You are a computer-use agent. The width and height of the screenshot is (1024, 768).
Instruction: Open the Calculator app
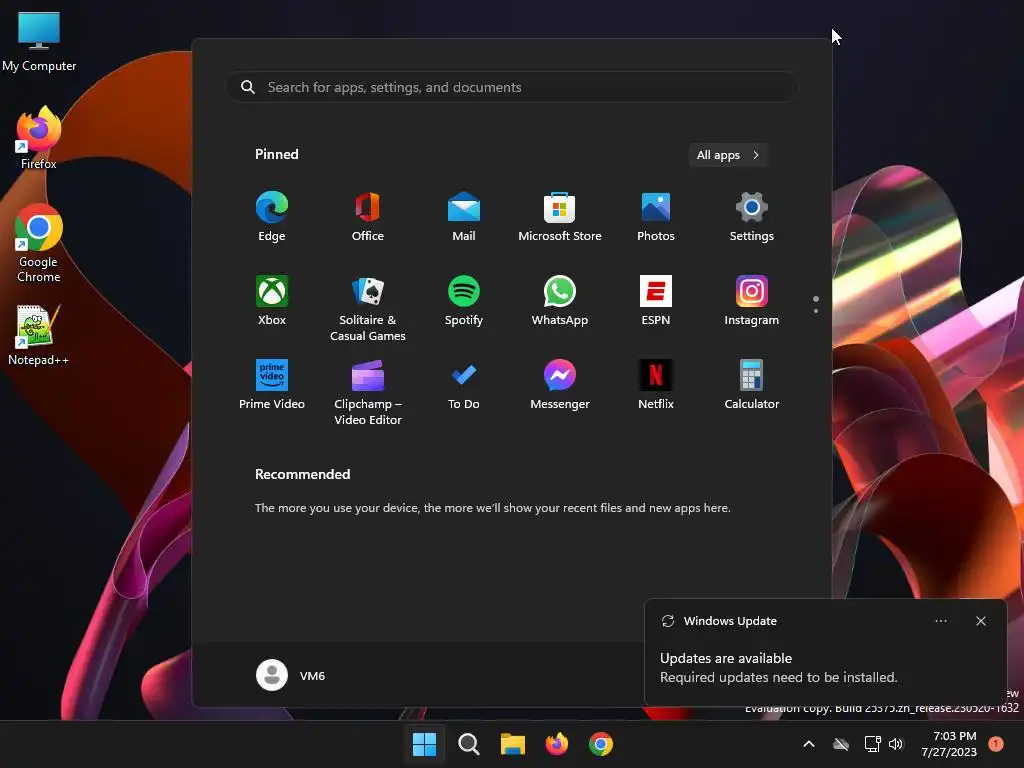coord(752,385)
